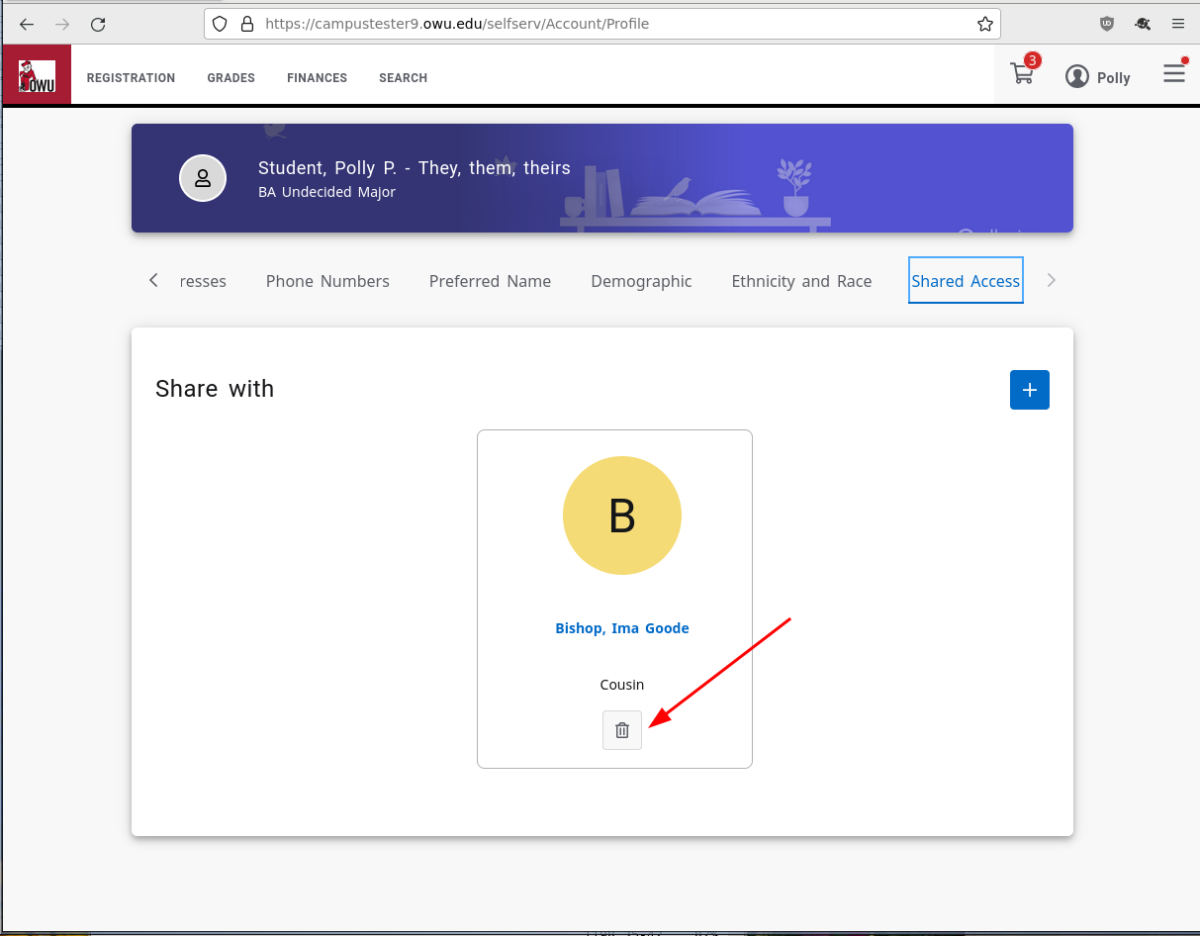The height and width of the screenshot is (936, 1200).
Task: Click the URL address bar
Action: coord(603,24)
